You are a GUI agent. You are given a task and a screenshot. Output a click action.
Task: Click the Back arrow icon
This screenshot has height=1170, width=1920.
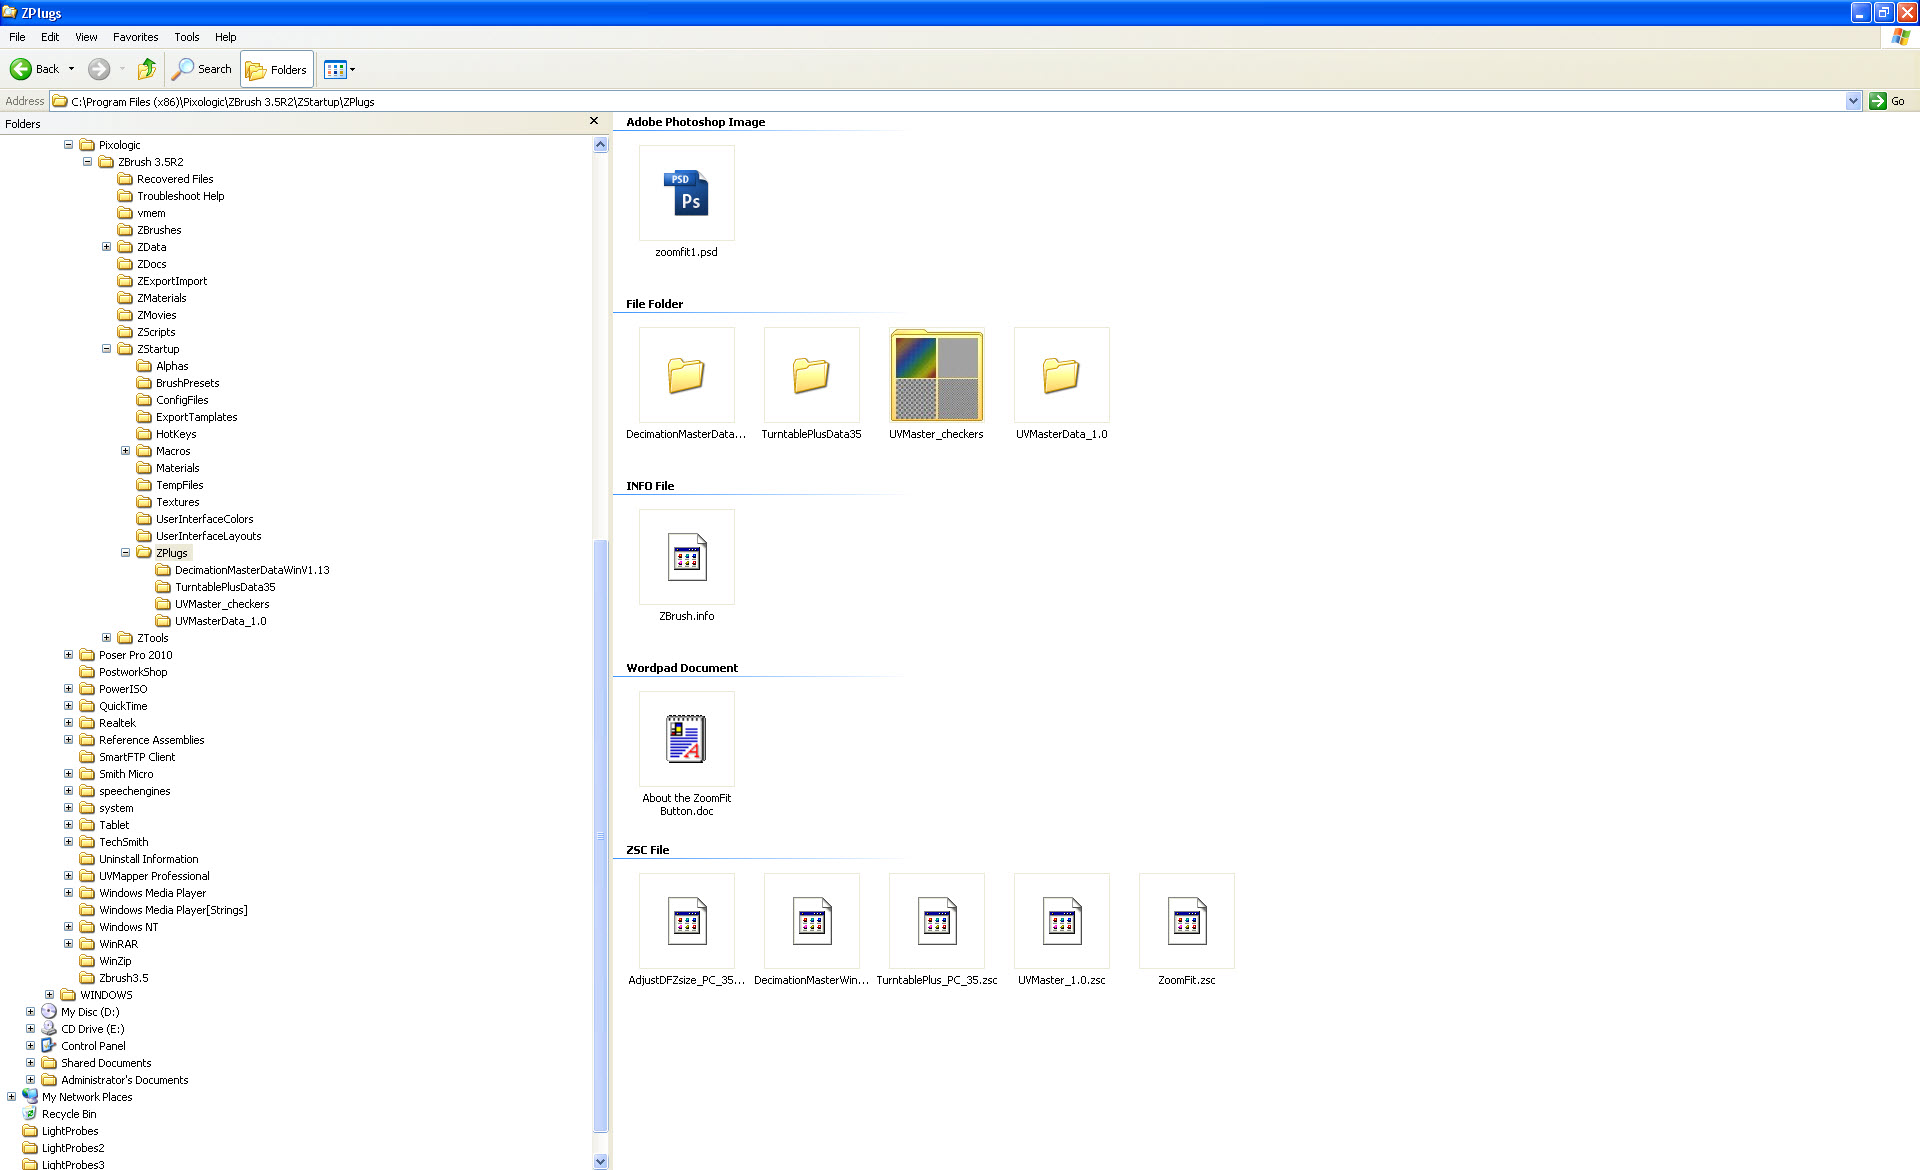click(x=20, y=69)
